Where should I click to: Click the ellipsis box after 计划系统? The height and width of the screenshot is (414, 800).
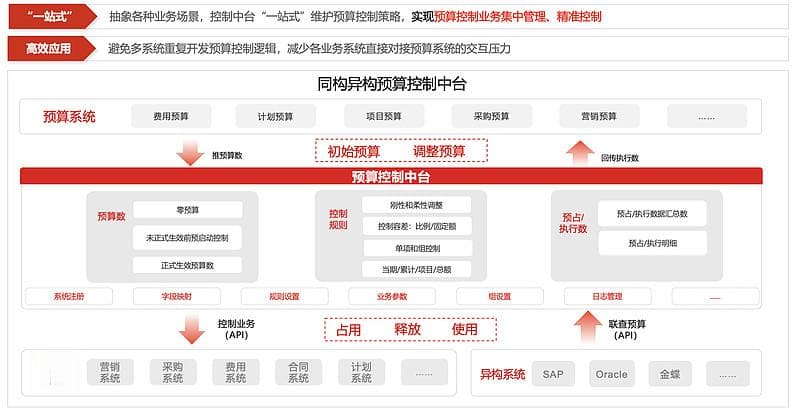click(x=424, y=372)
